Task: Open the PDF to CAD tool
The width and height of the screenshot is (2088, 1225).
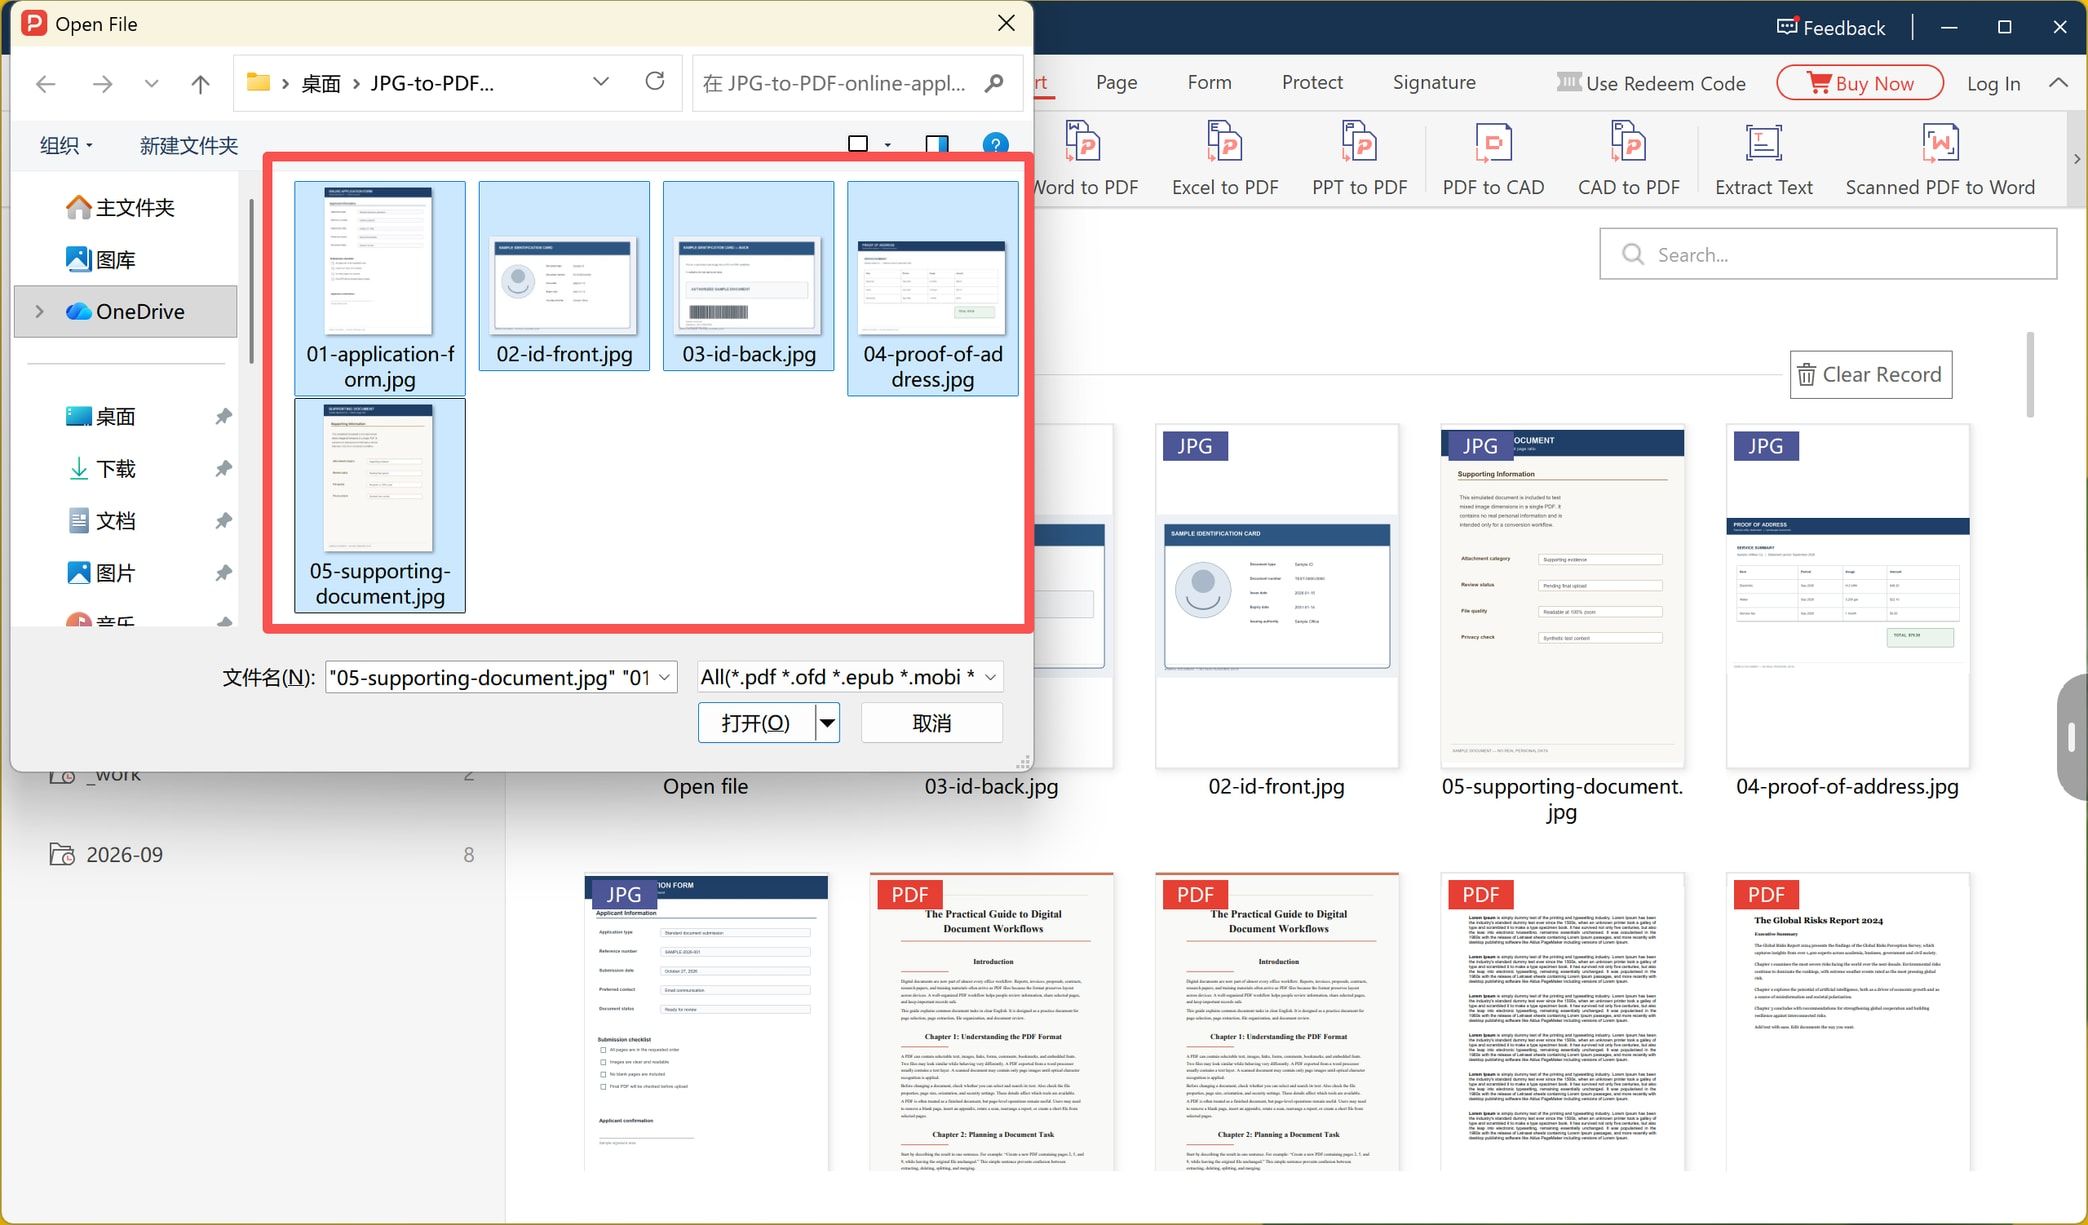Action: coord(1493,158)
